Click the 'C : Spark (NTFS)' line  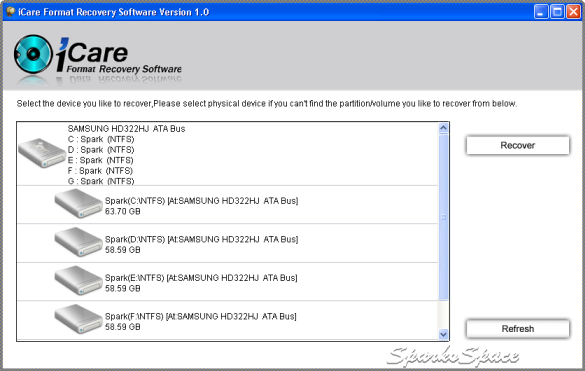tap(101, 139)
